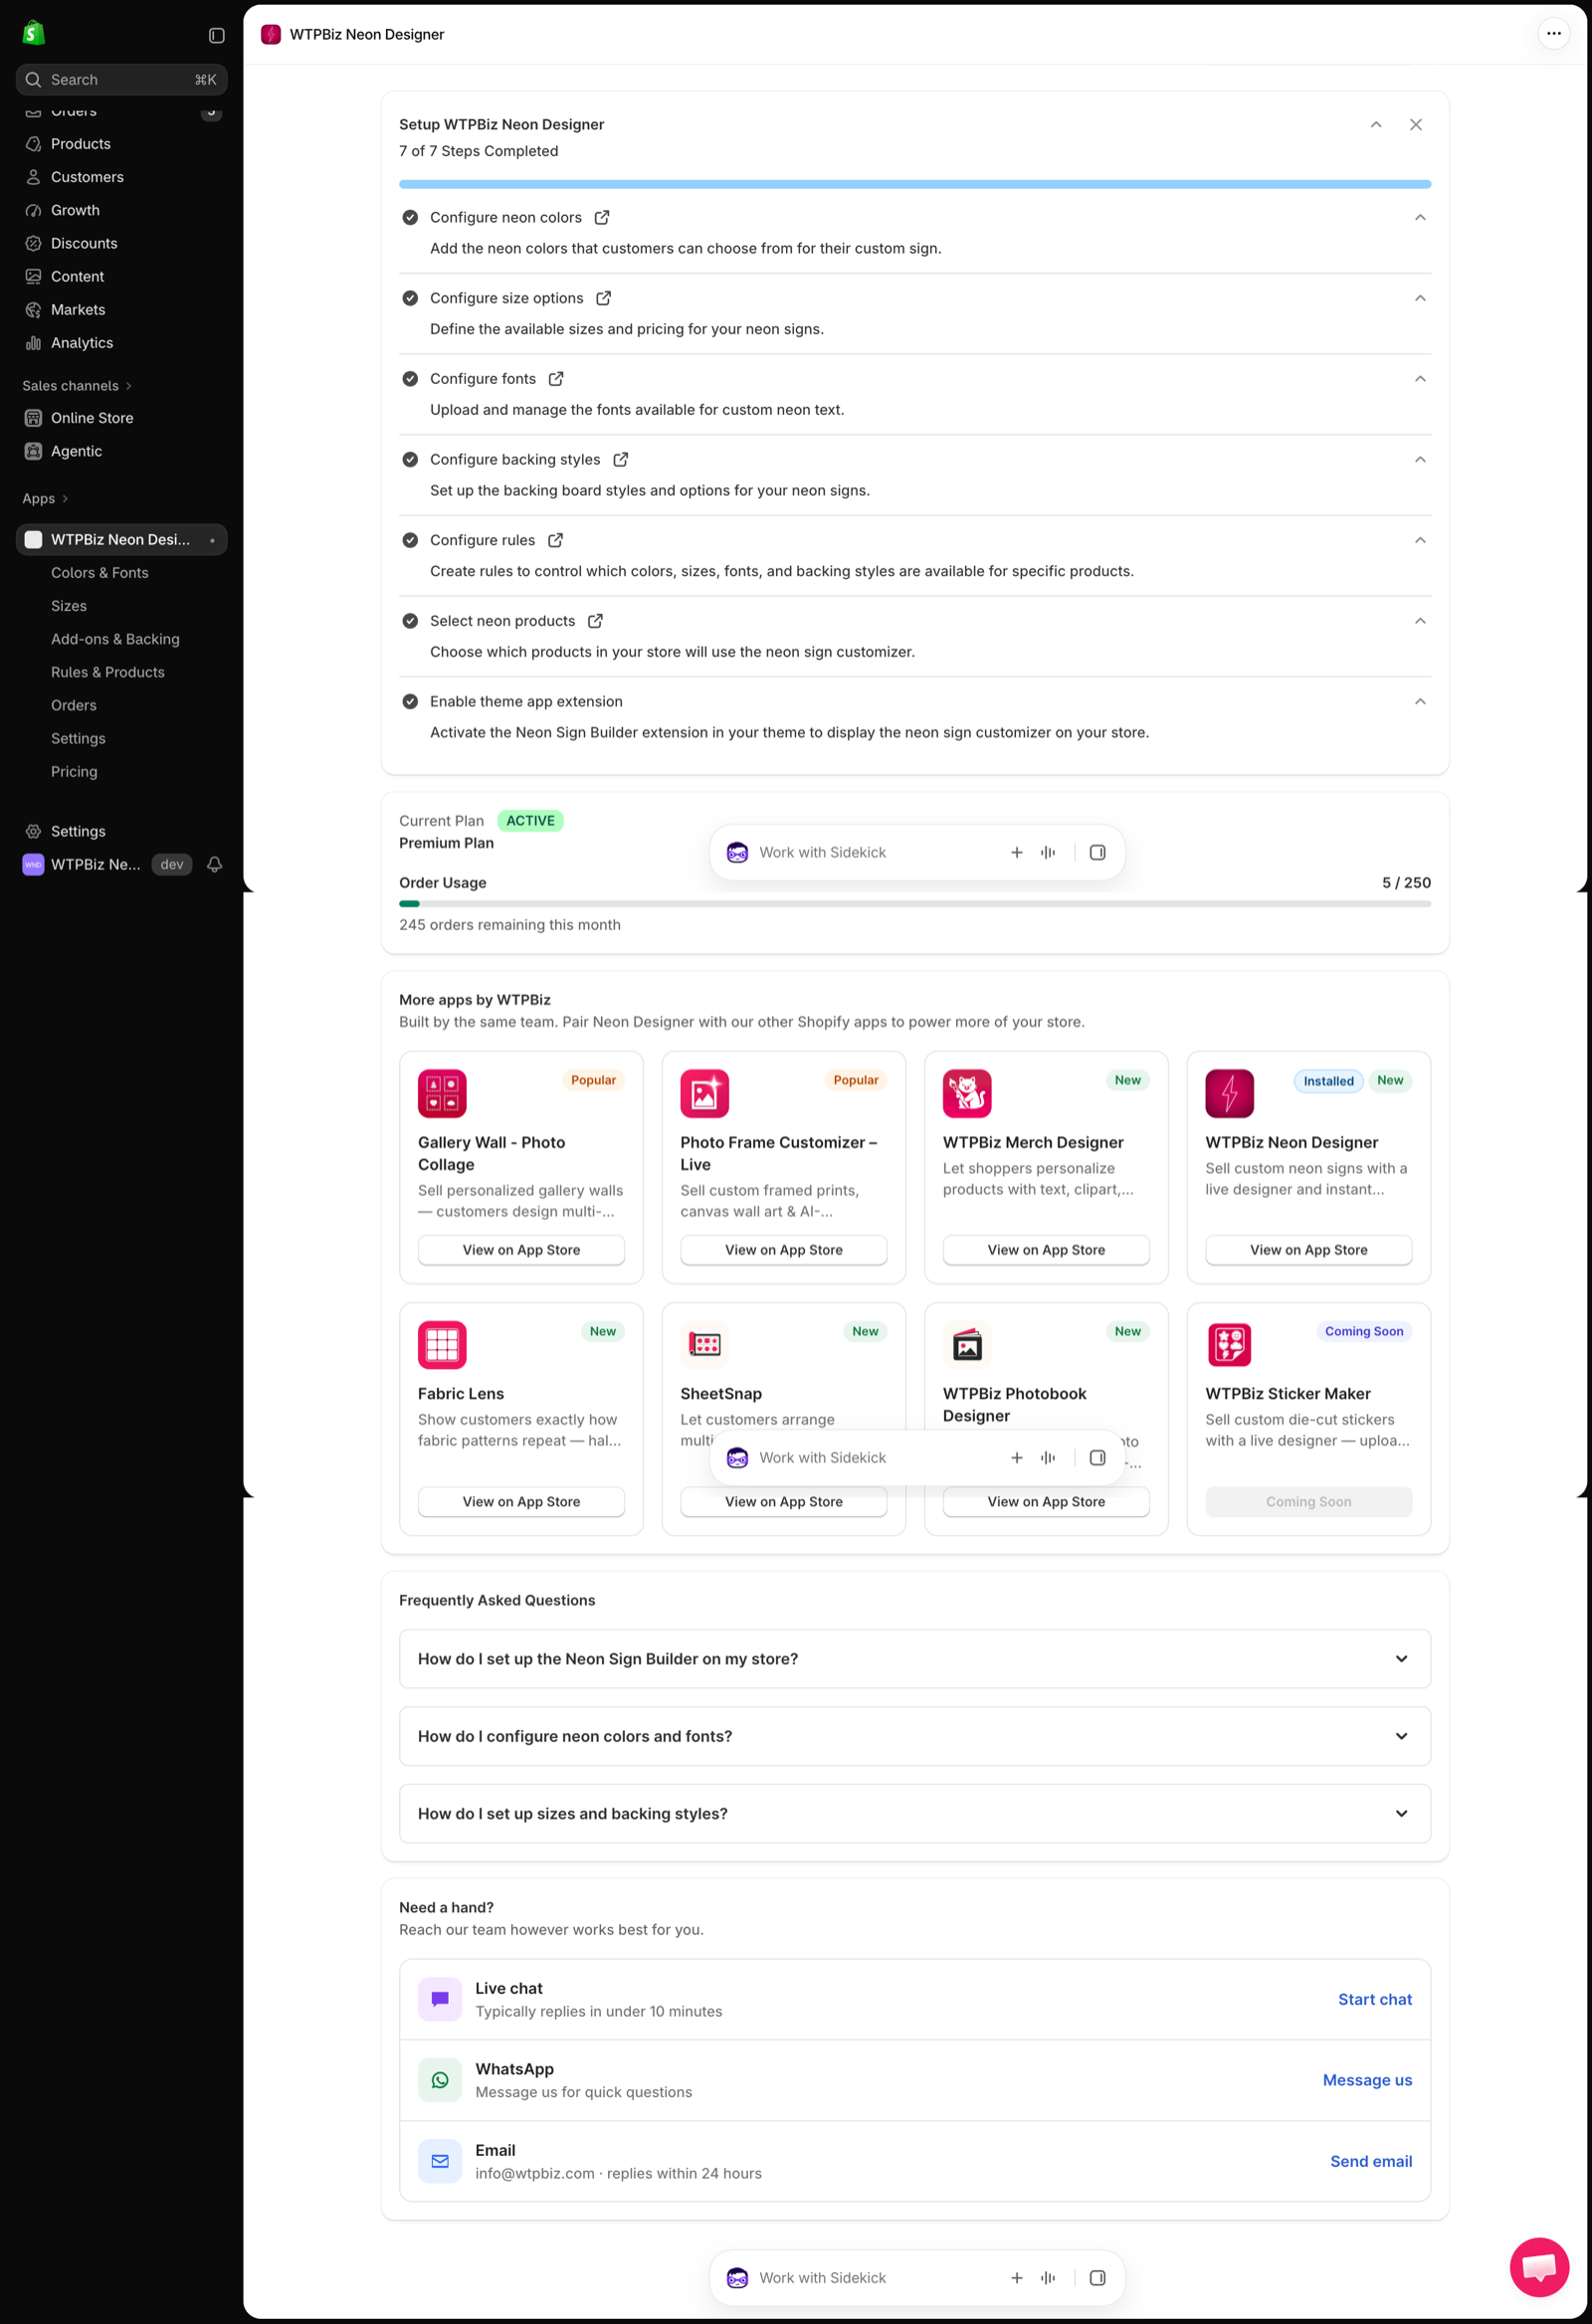
Task: Click the Search field in sidebar
Action: pos(121,79)
